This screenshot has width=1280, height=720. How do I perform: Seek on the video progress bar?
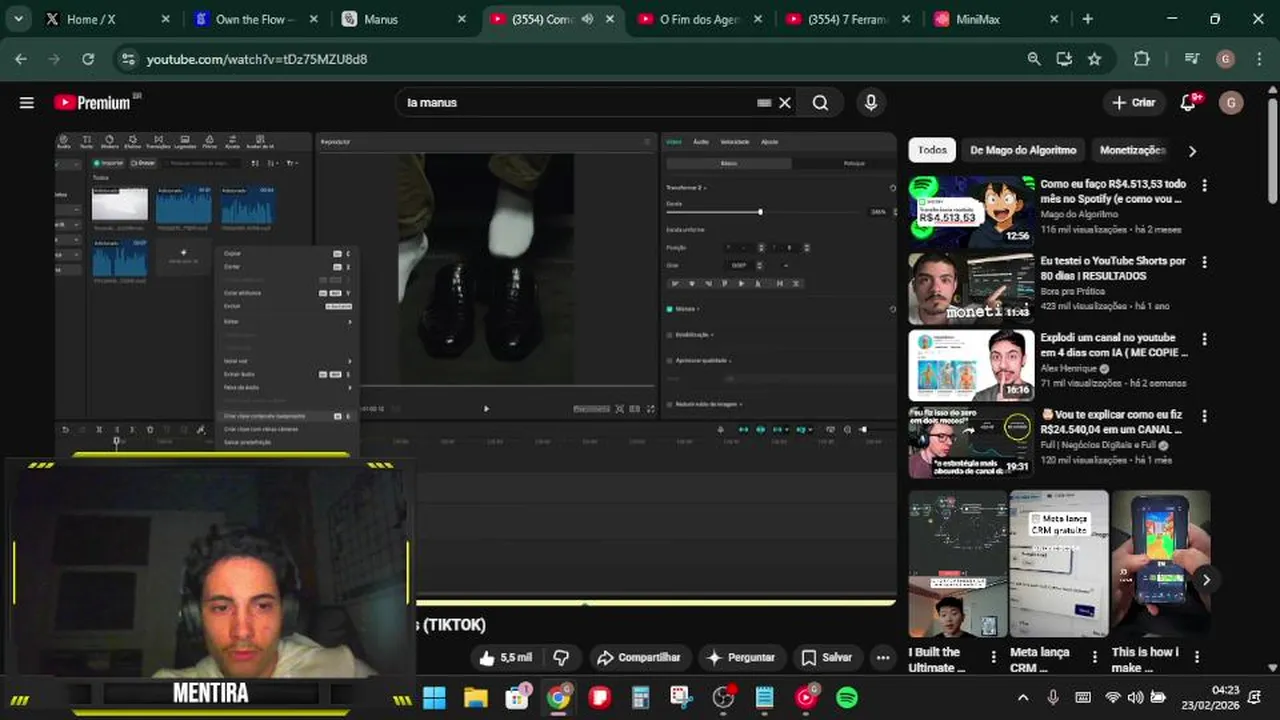656,603
